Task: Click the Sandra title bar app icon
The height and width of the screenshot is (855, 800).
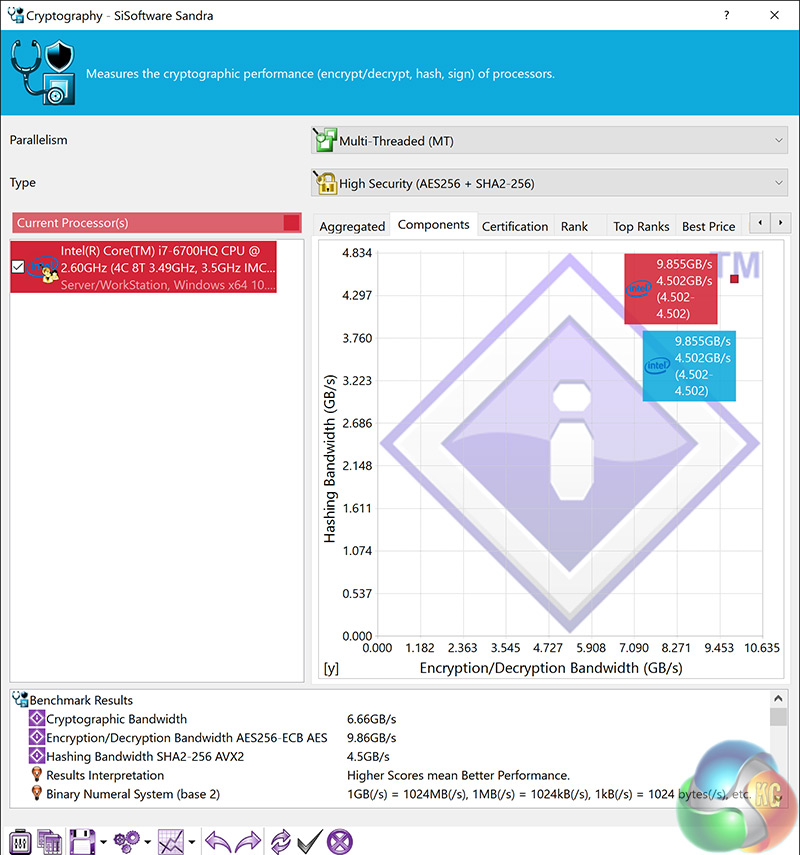Action: pos(15,15)
